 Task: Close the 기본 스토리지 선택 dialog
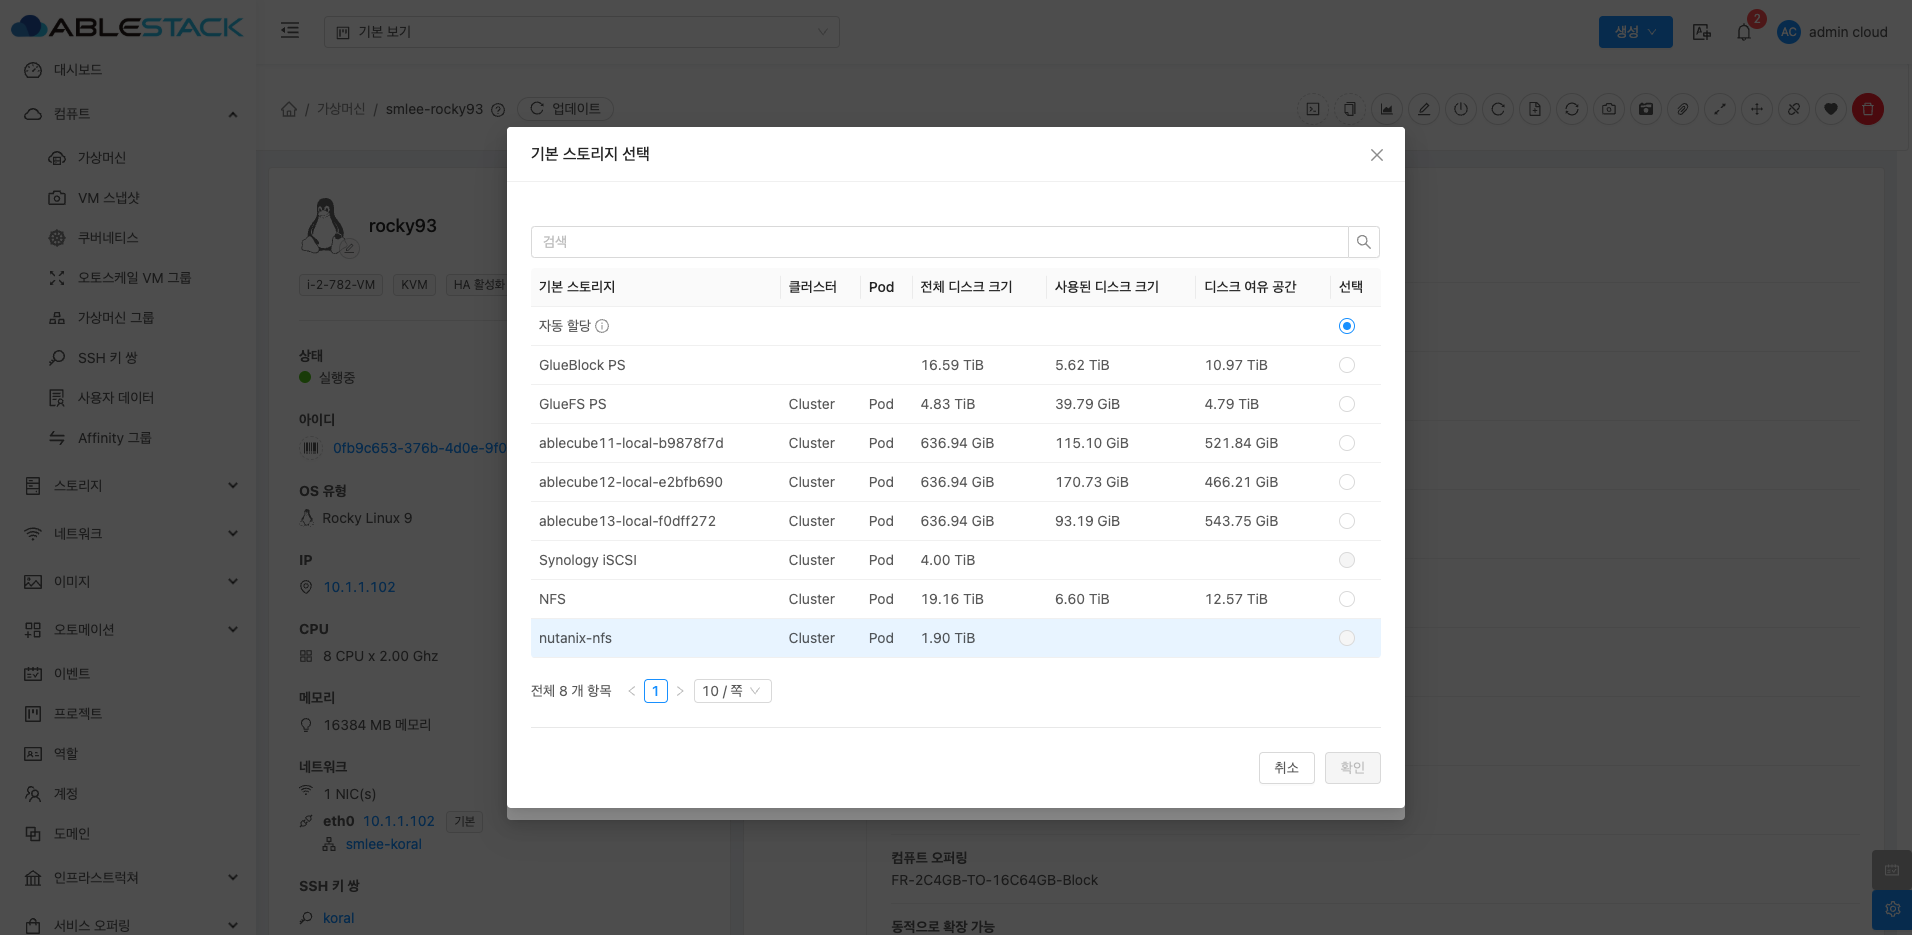pos(1376,155)
